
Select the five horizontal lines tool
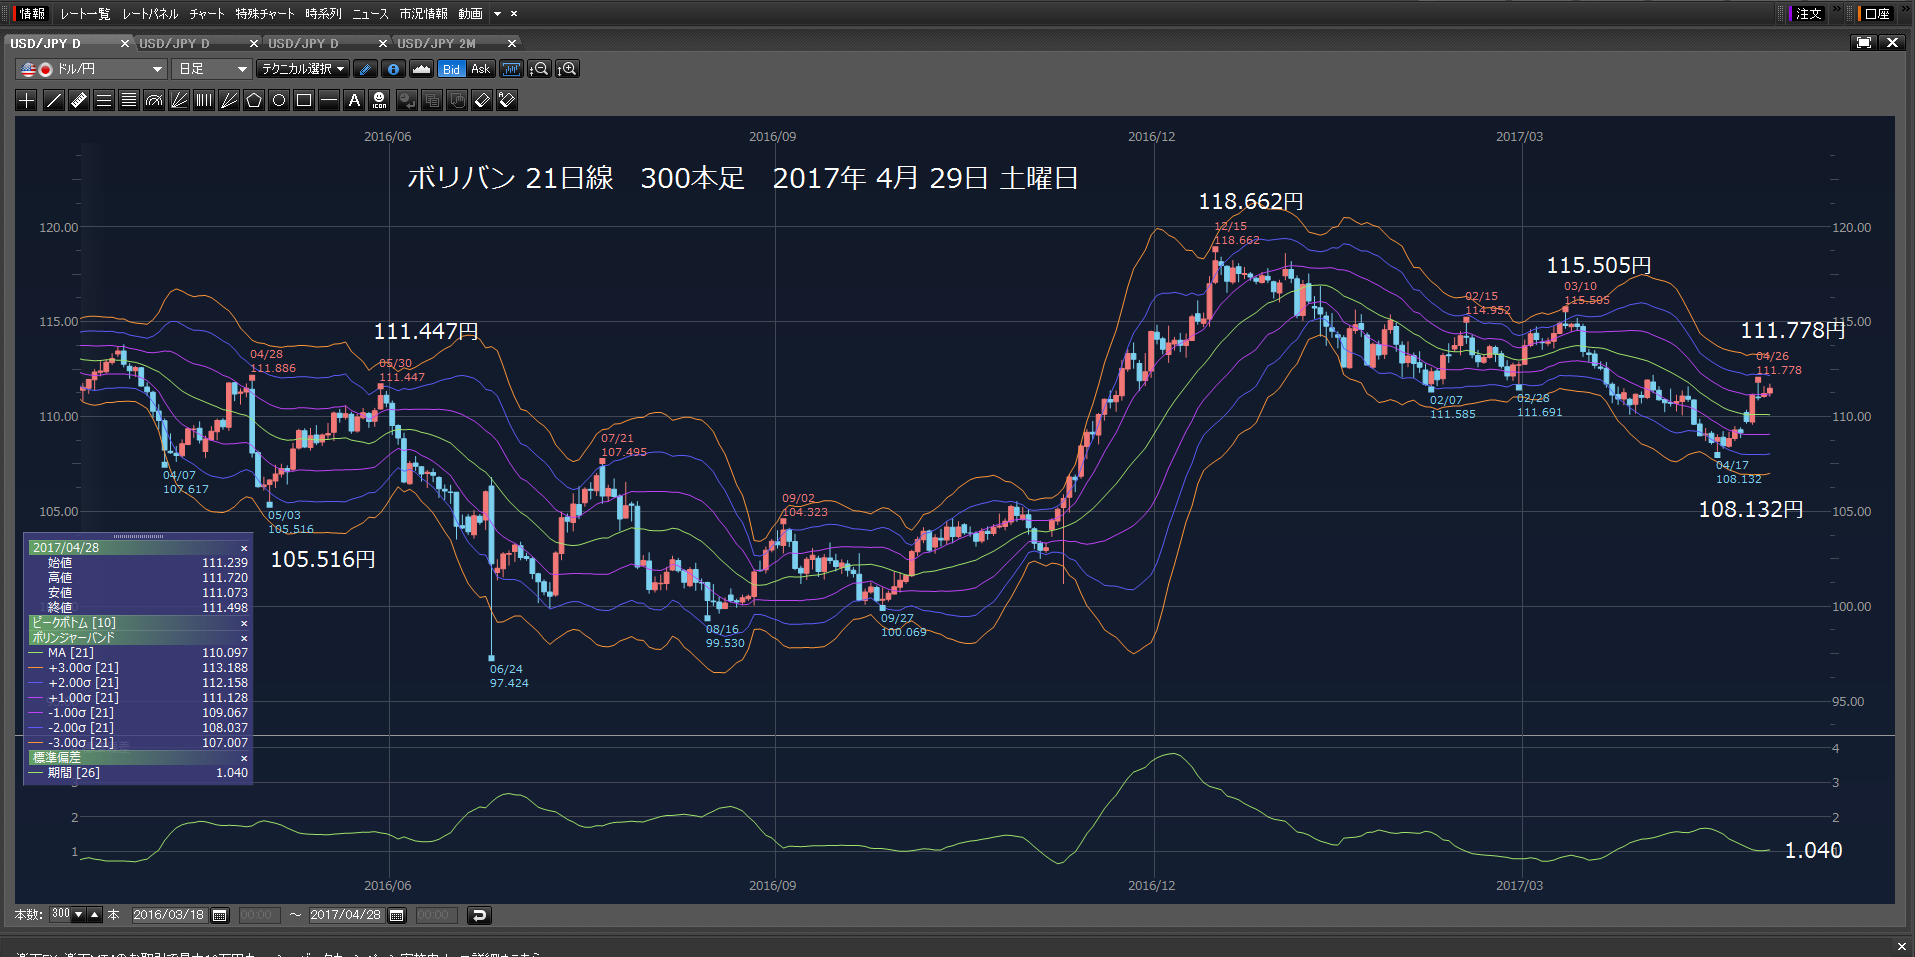[x=129, y=100]
